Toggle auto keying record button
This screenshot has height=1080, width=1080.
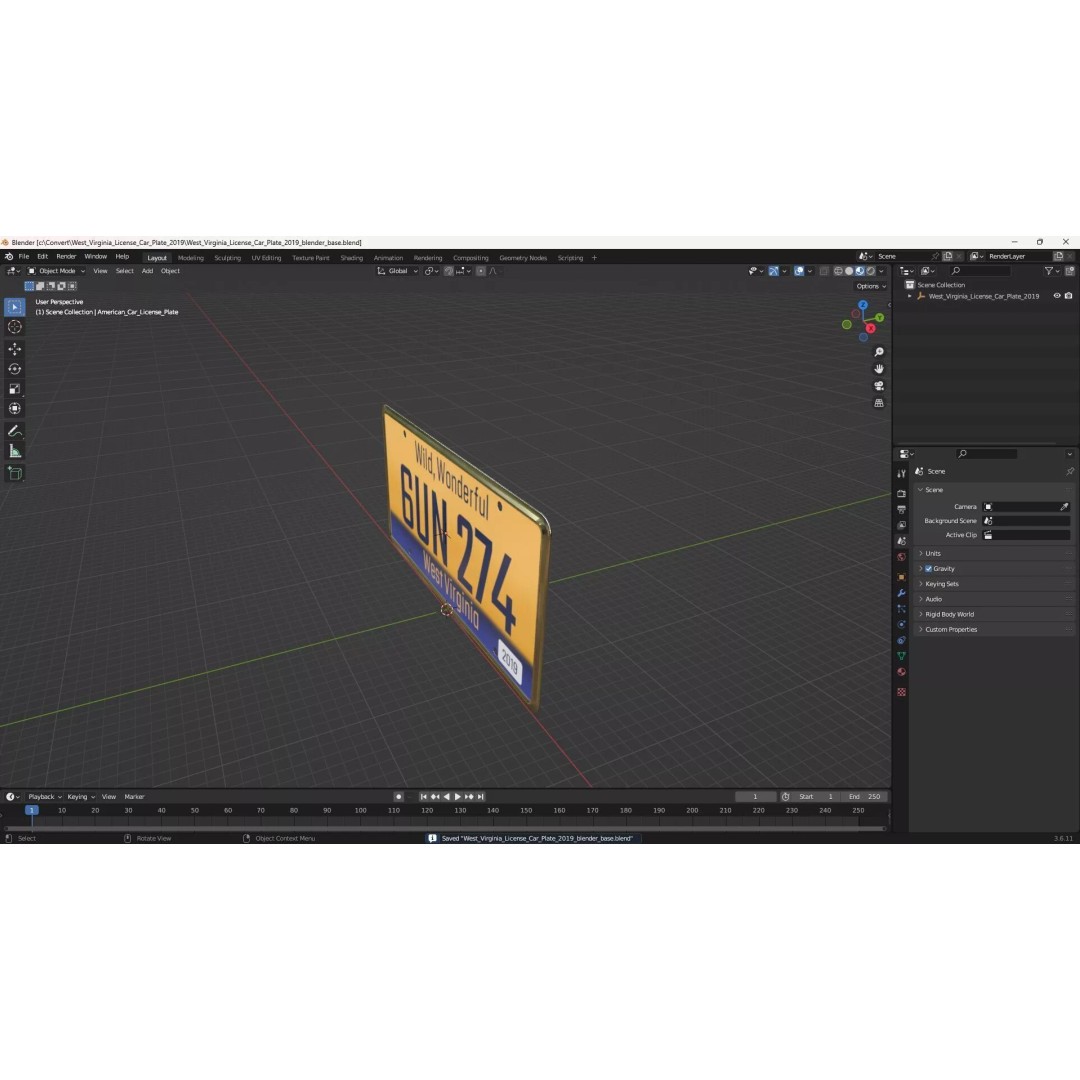pyautogui.click(x=398, y=797)
